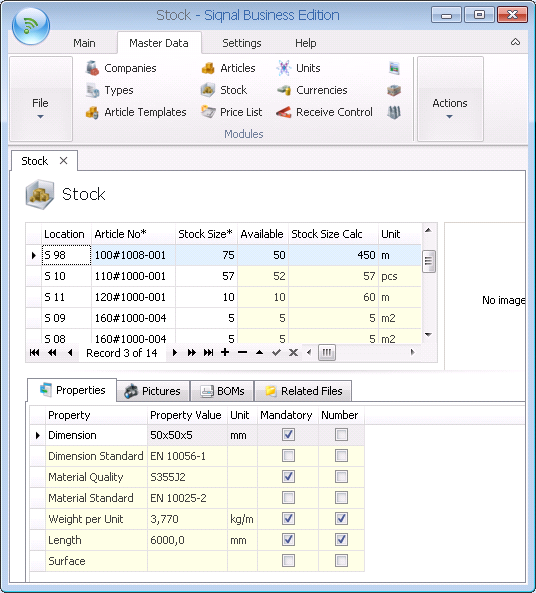The image size is (536, 593).
Task: Click the Signal application orb button
Action: point(31,26)
